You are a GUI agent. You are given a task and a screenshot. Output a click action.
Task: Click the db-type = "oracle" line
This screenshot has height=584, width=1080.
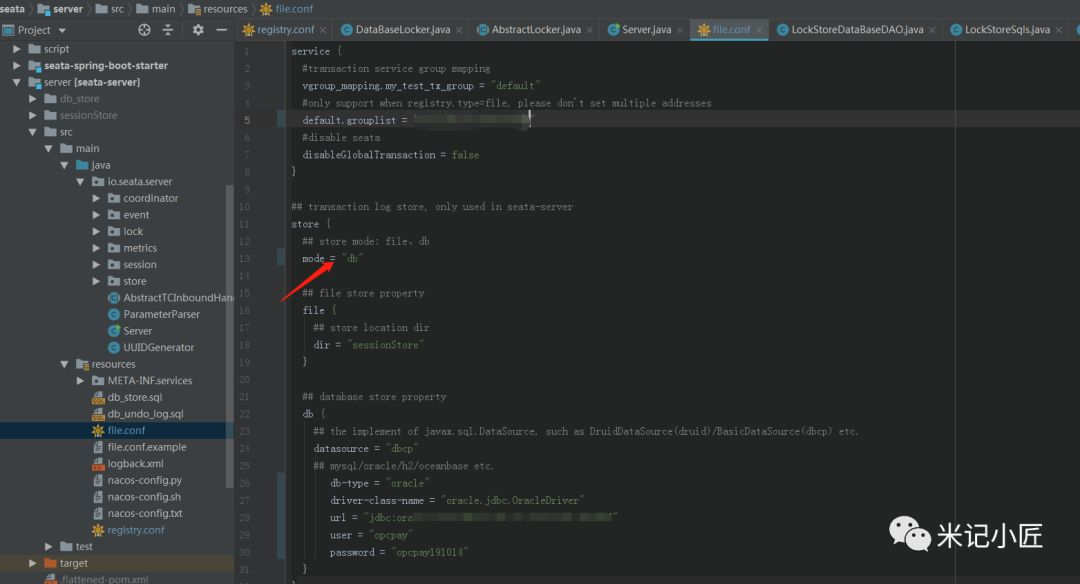[380, 483]
